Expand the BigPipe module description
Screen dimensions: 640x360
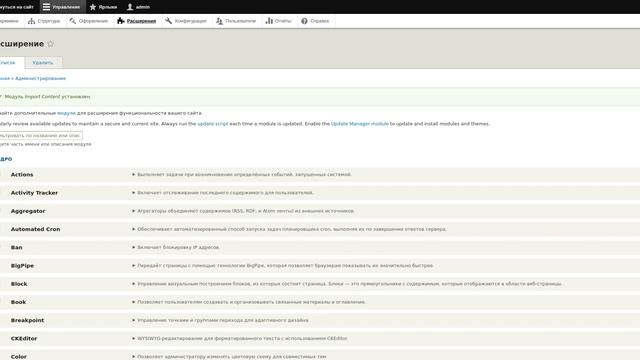click(x=282, y=266)
